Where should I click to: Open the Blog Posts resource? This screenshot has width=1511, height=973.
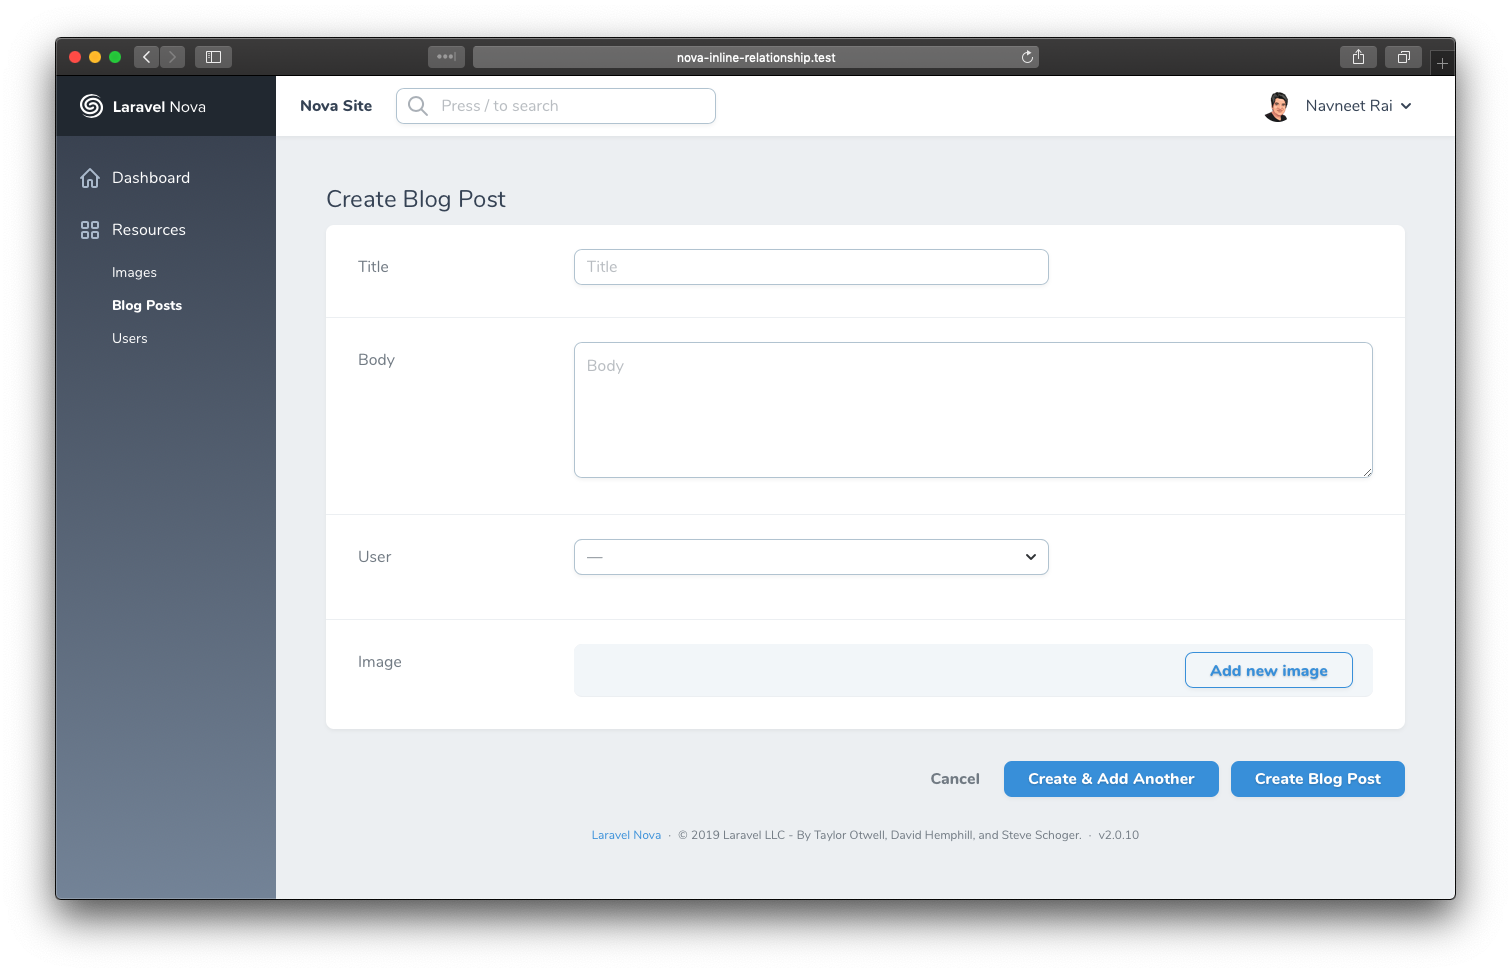pos(146,305)
